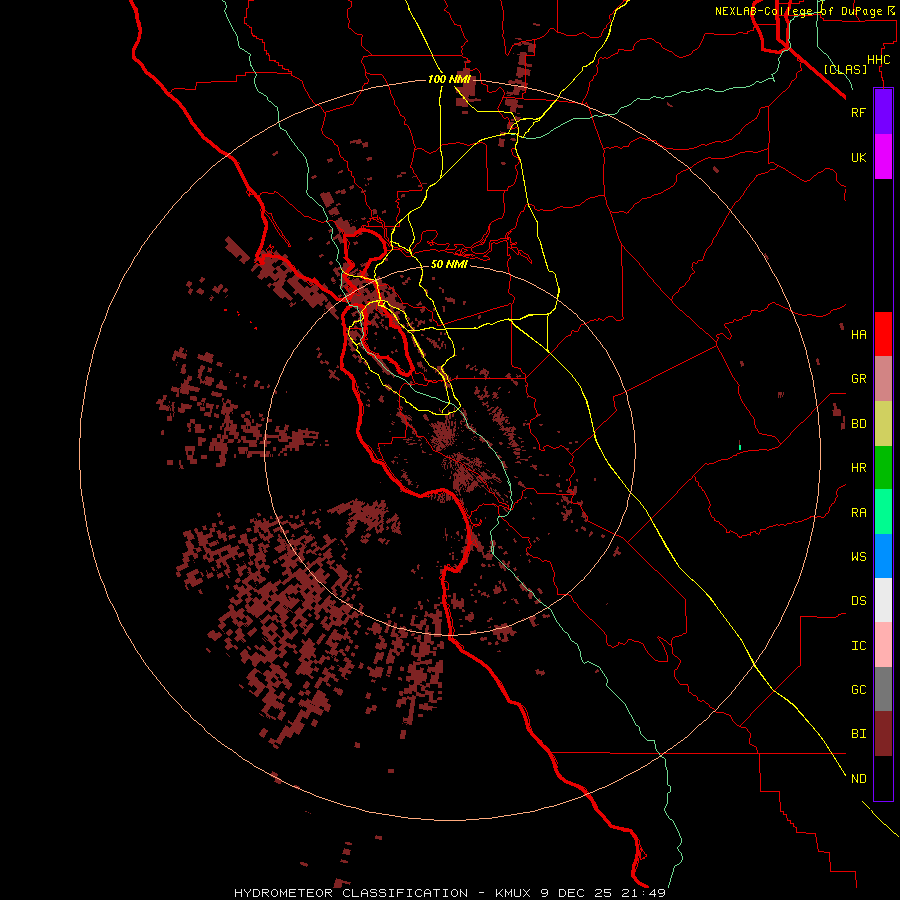This screenshot has width=900, height=900.
Task: Click the UK magenta legend swatch
Action: click(883, 157)
